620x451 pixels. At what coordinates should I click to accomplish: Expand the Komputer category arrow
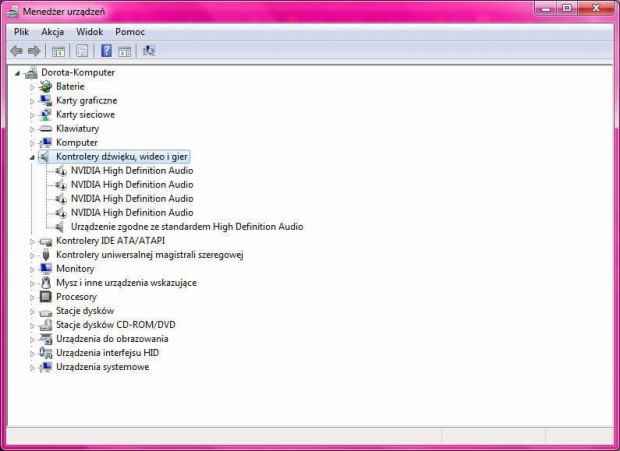click(x=32, y=143)
